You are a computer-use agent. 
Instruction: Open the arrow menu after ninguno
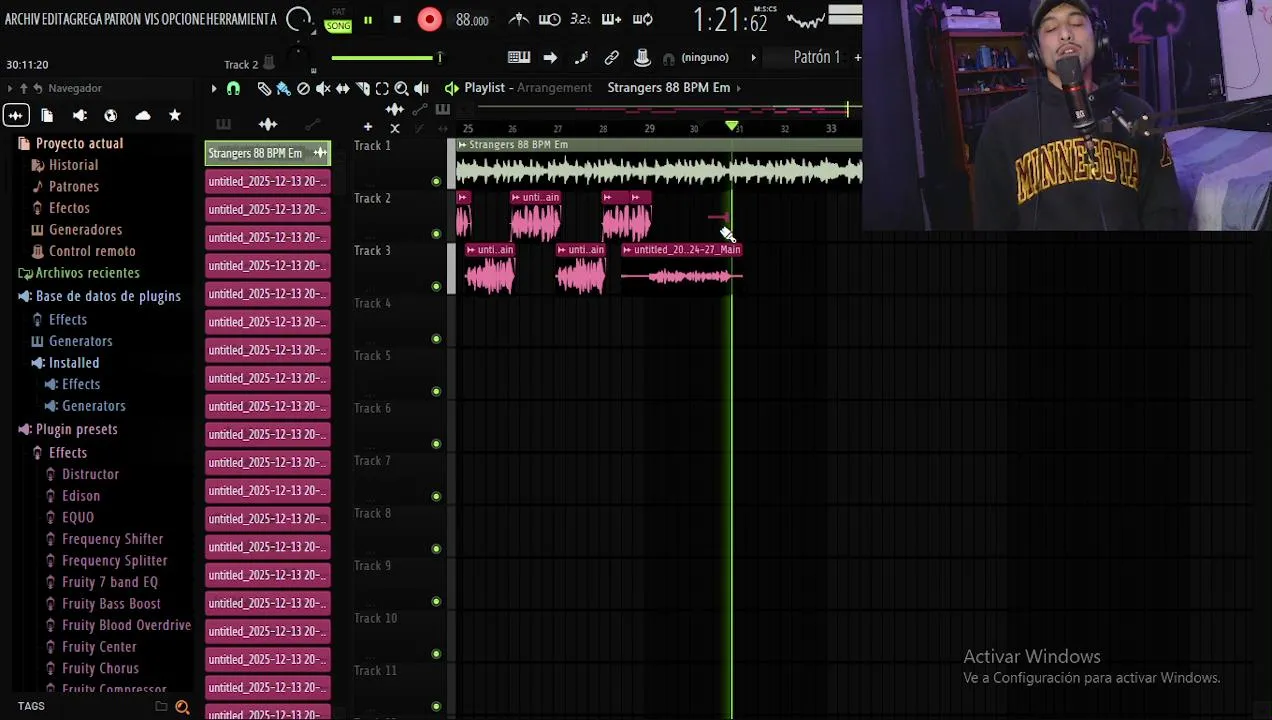tap(753, 58)
